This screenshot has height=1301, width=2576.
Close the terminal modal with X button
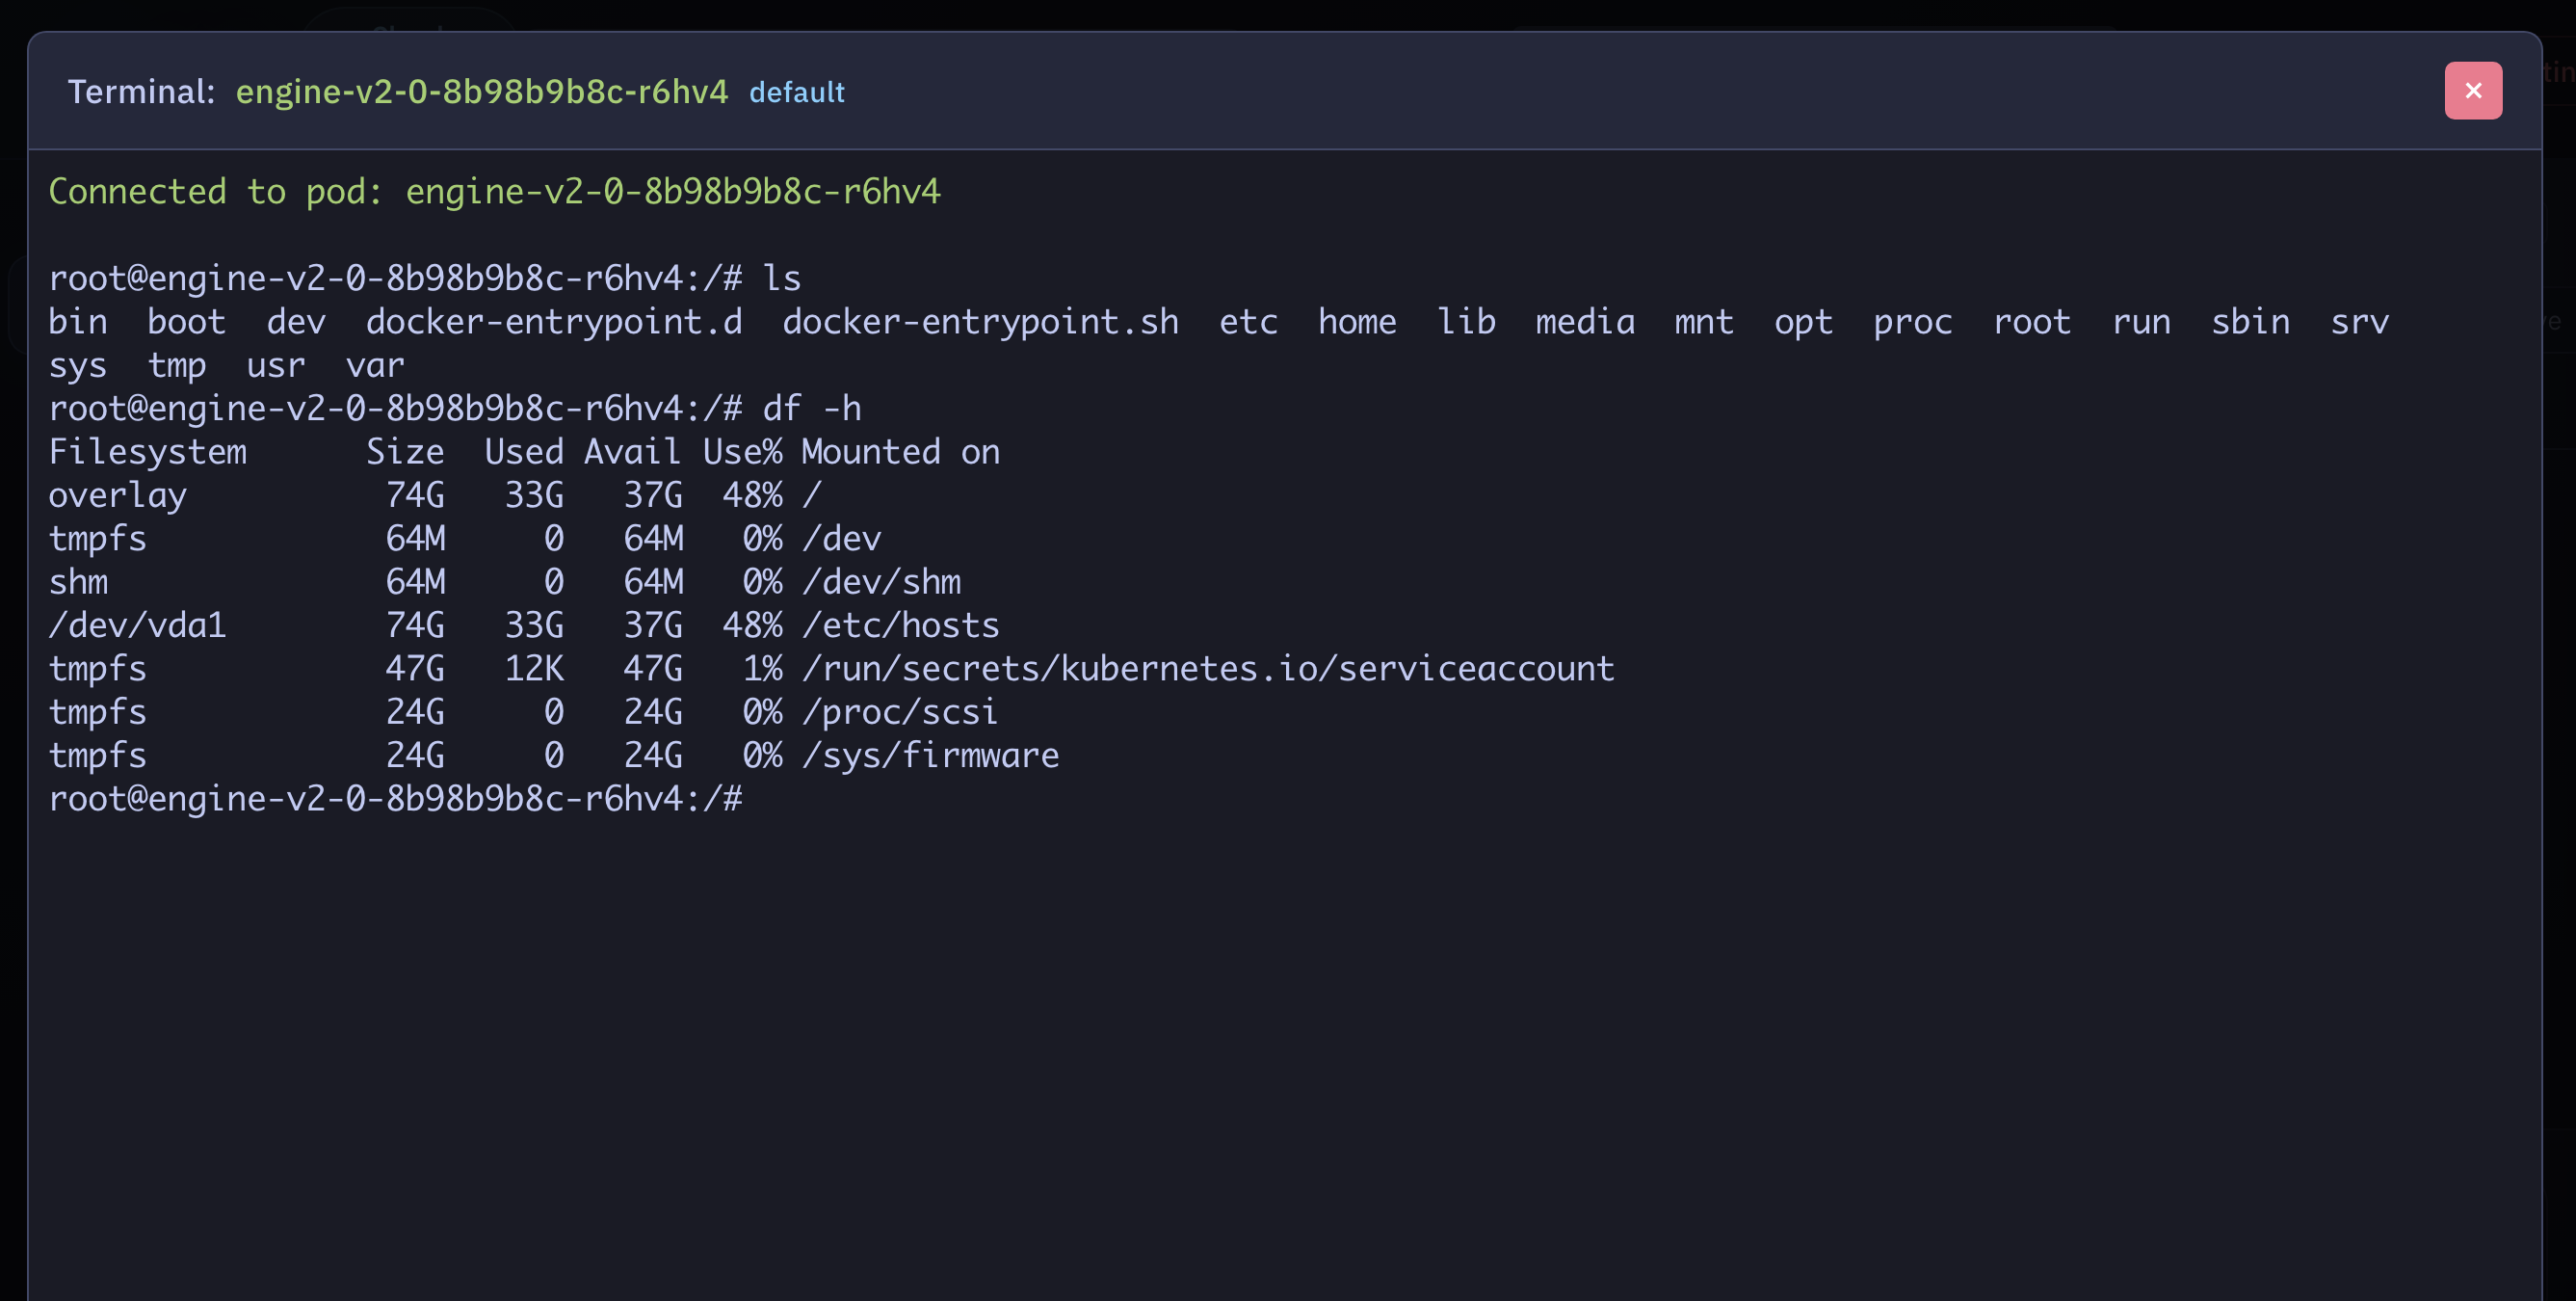click(2472, 91)
